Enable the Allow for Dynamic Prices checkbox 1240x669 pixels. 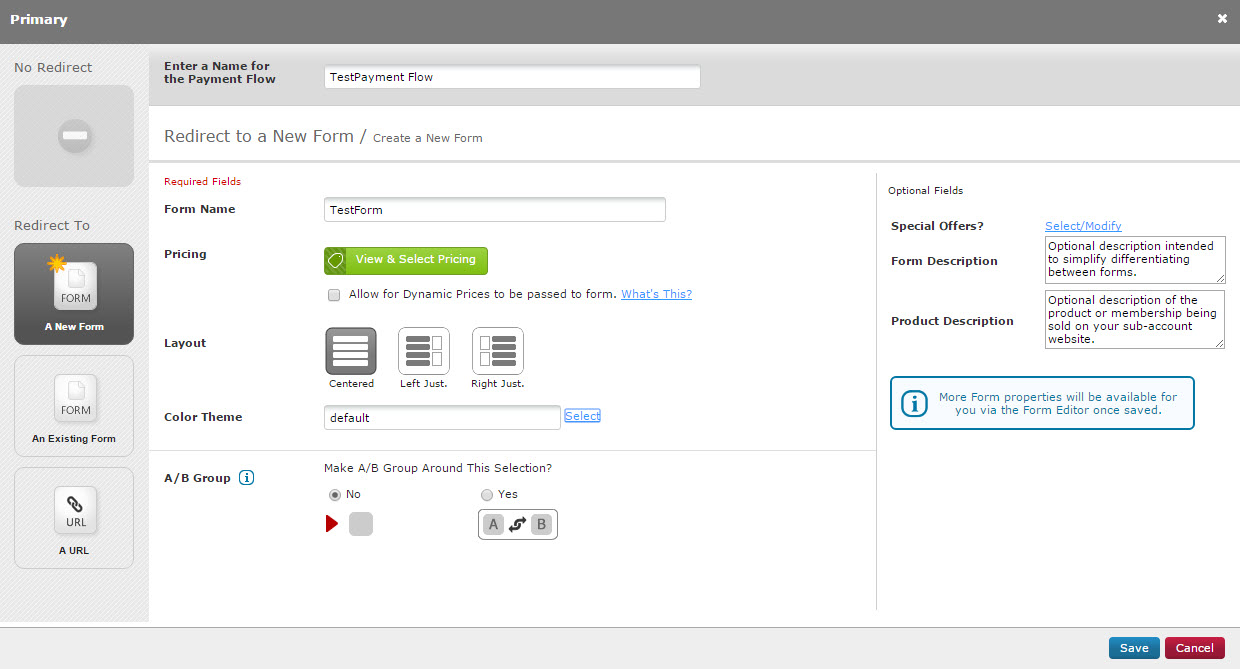click(334, 295)
